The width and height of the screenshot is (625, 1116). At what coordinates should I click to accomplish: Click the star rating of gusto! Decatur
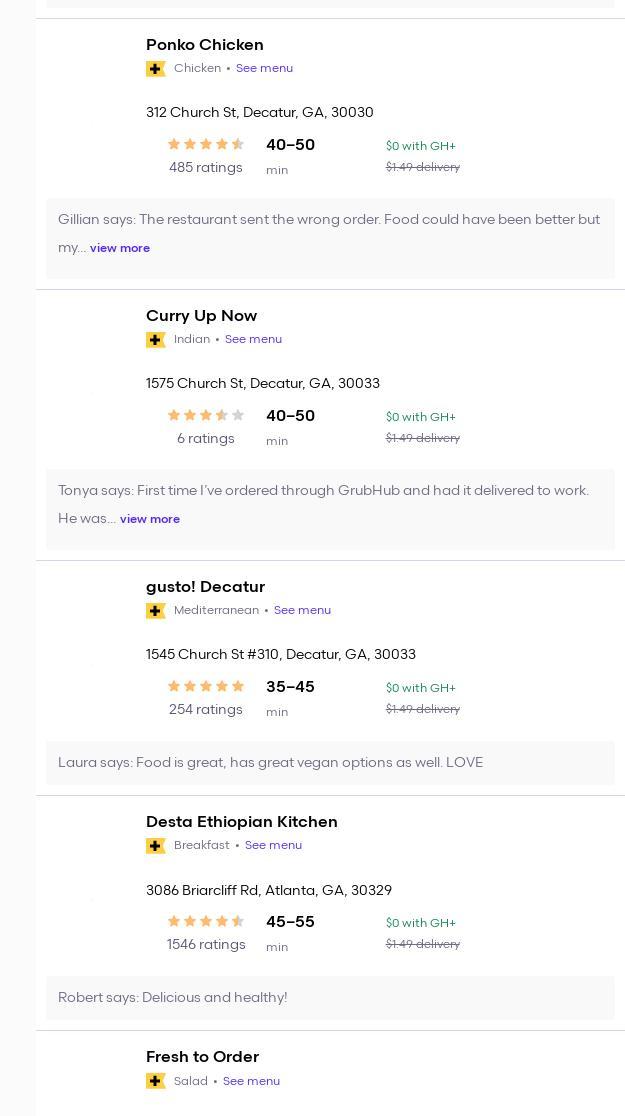[x=206, y=686]
